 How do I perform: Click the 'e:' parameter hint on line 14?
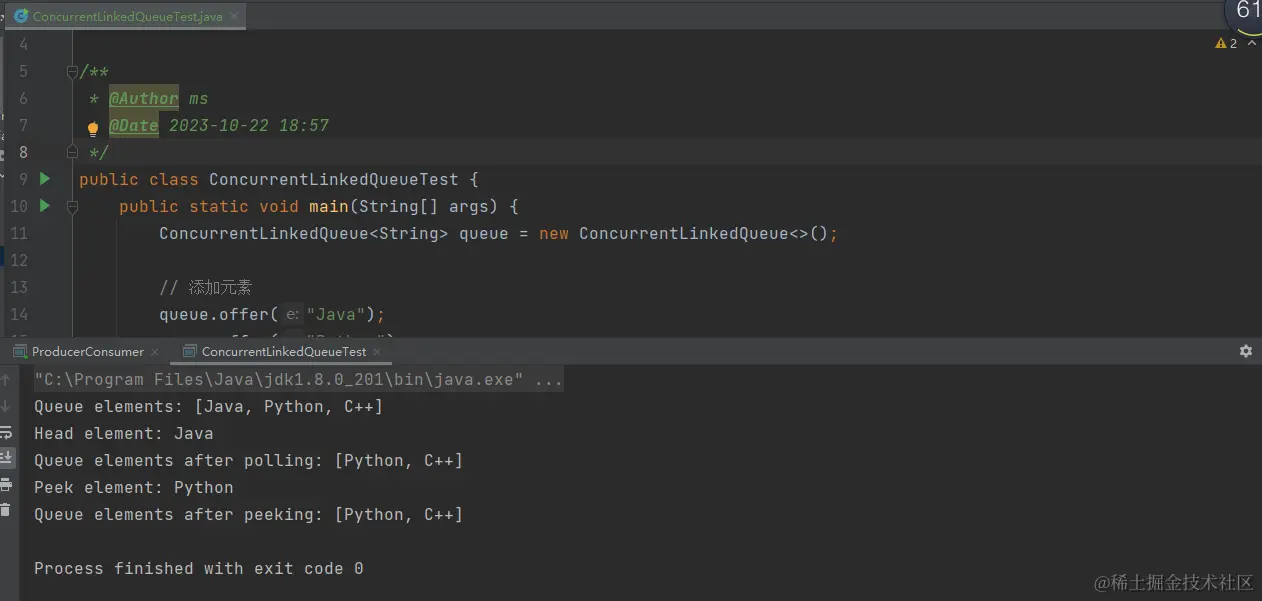[292, 314]
